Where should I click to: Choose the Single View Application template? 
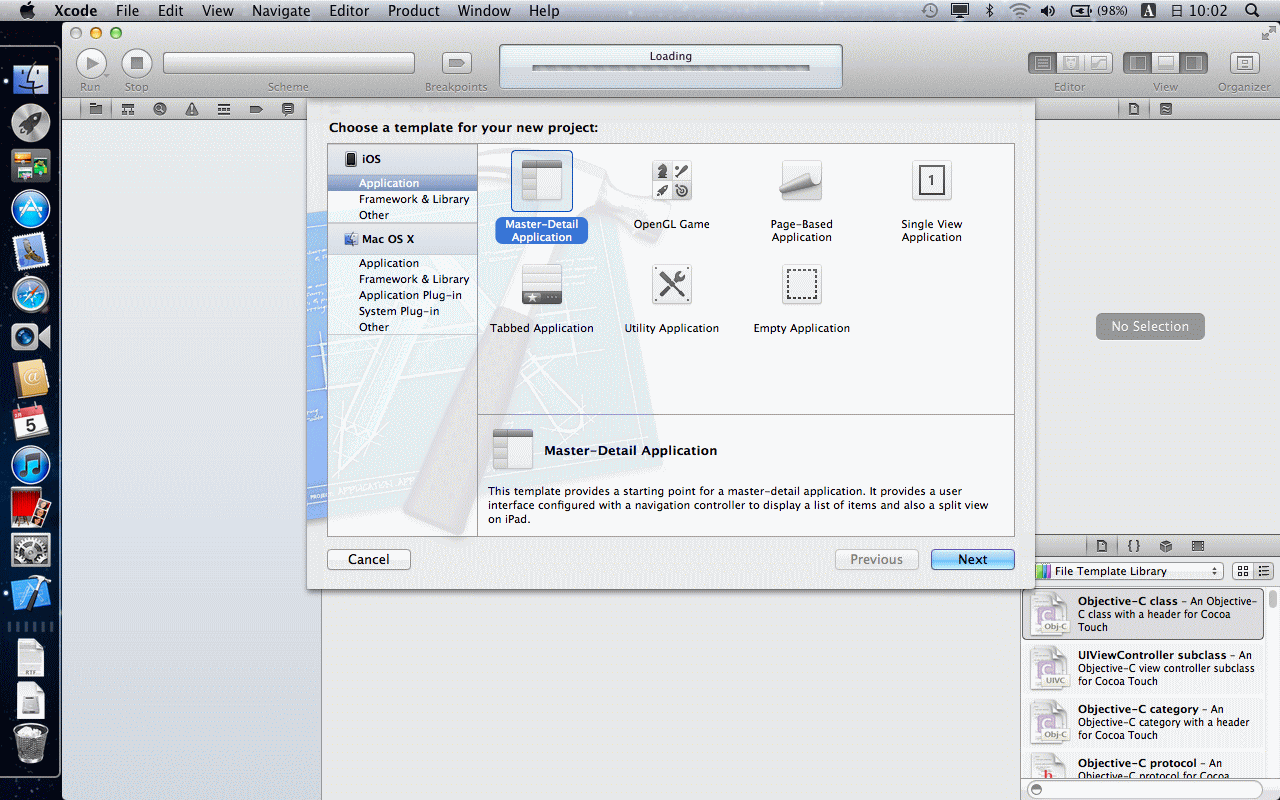coord(931,181)
